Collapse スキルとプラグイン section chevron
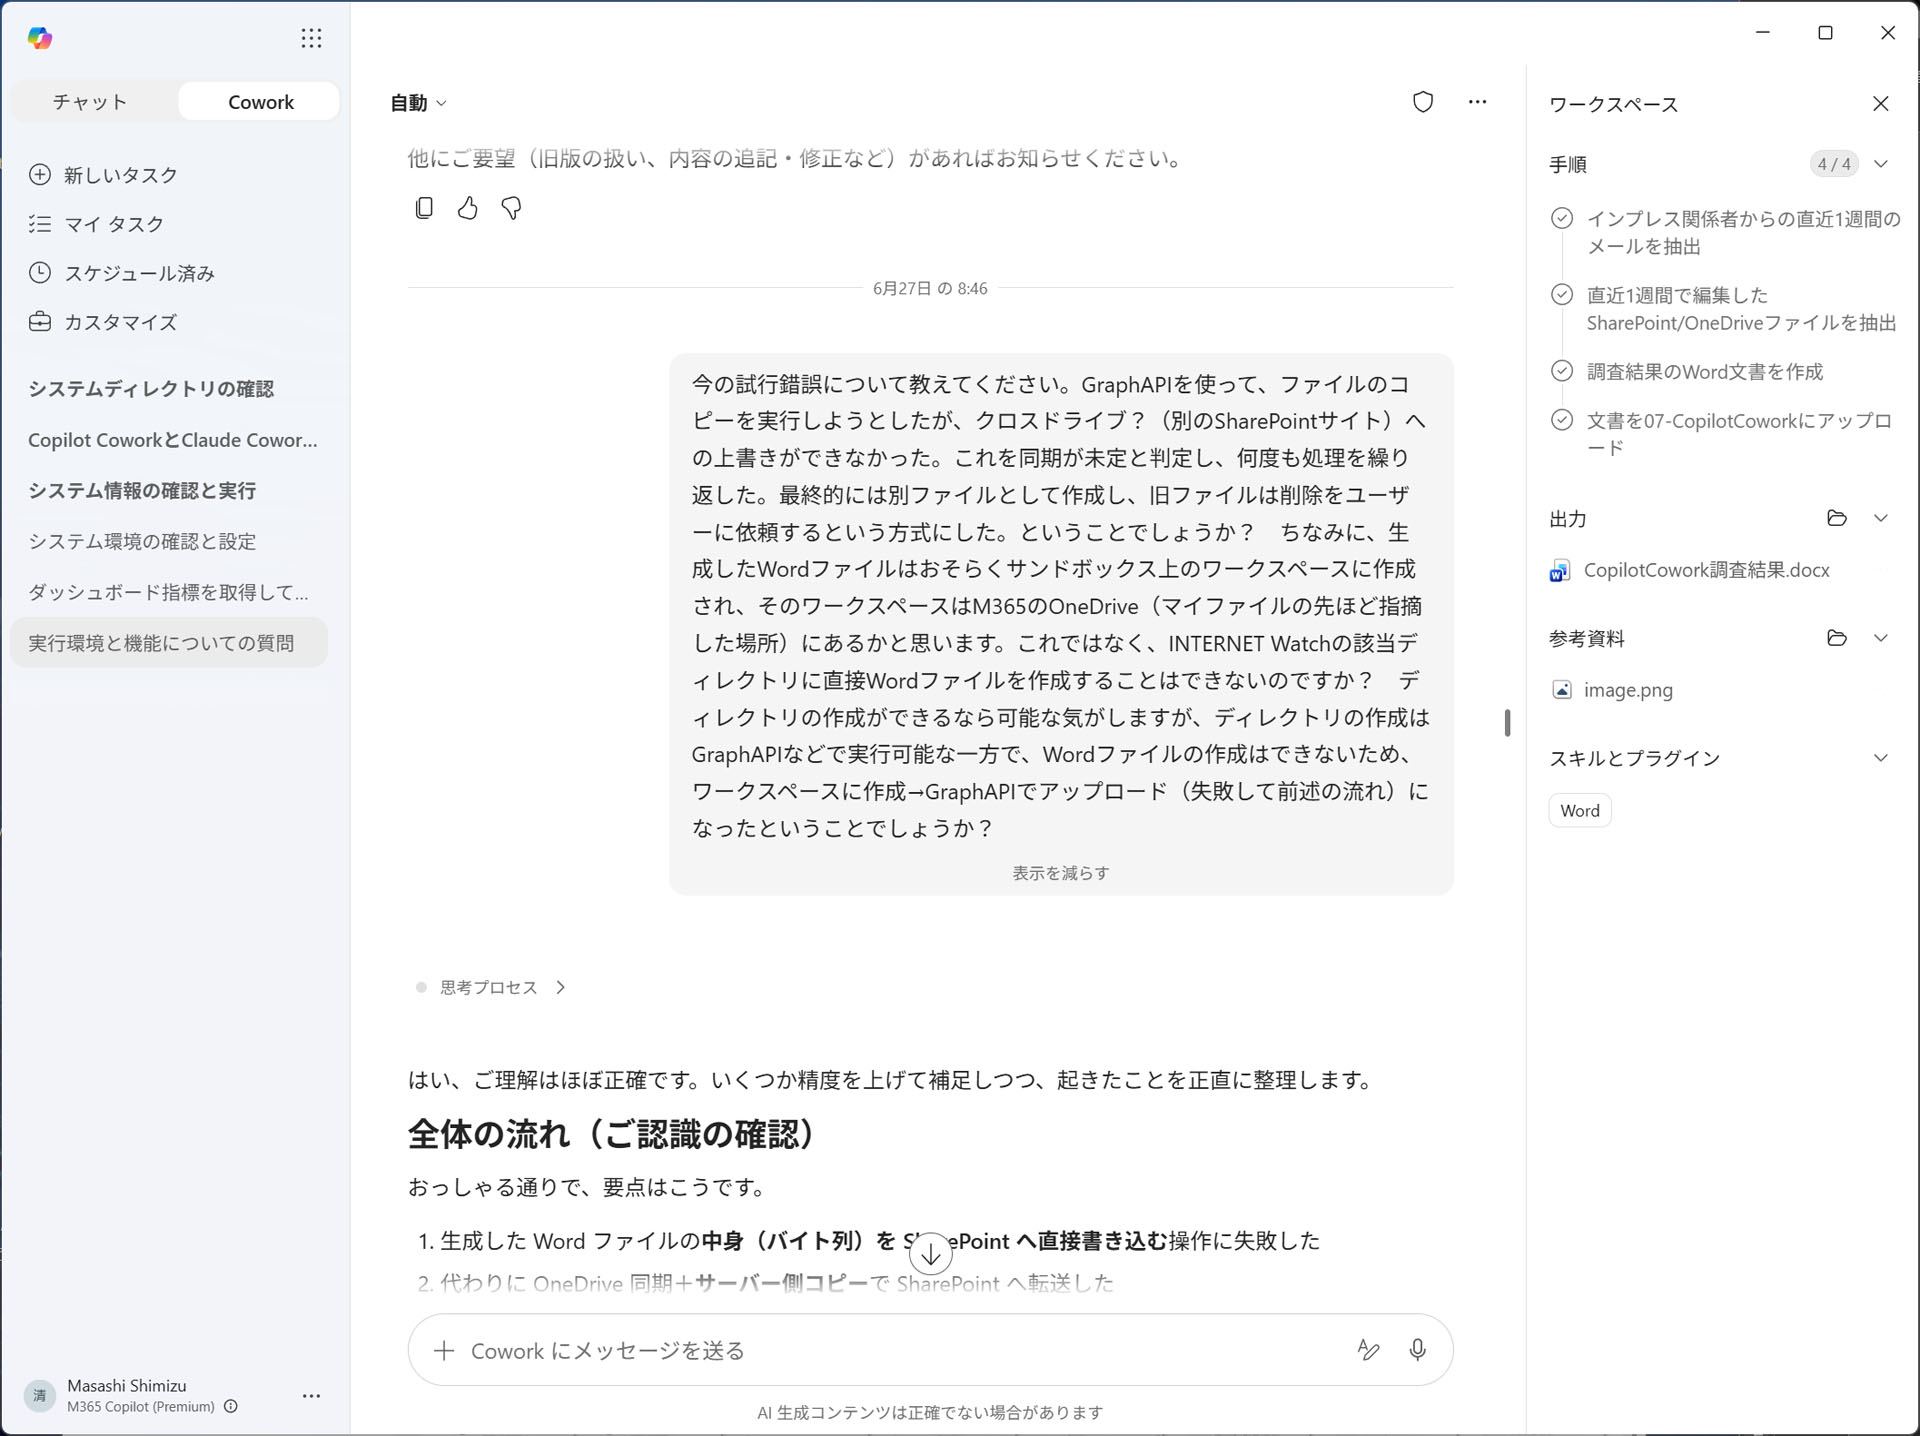The width and height of the screenshot is (1920, 1436). point(1880,758)
